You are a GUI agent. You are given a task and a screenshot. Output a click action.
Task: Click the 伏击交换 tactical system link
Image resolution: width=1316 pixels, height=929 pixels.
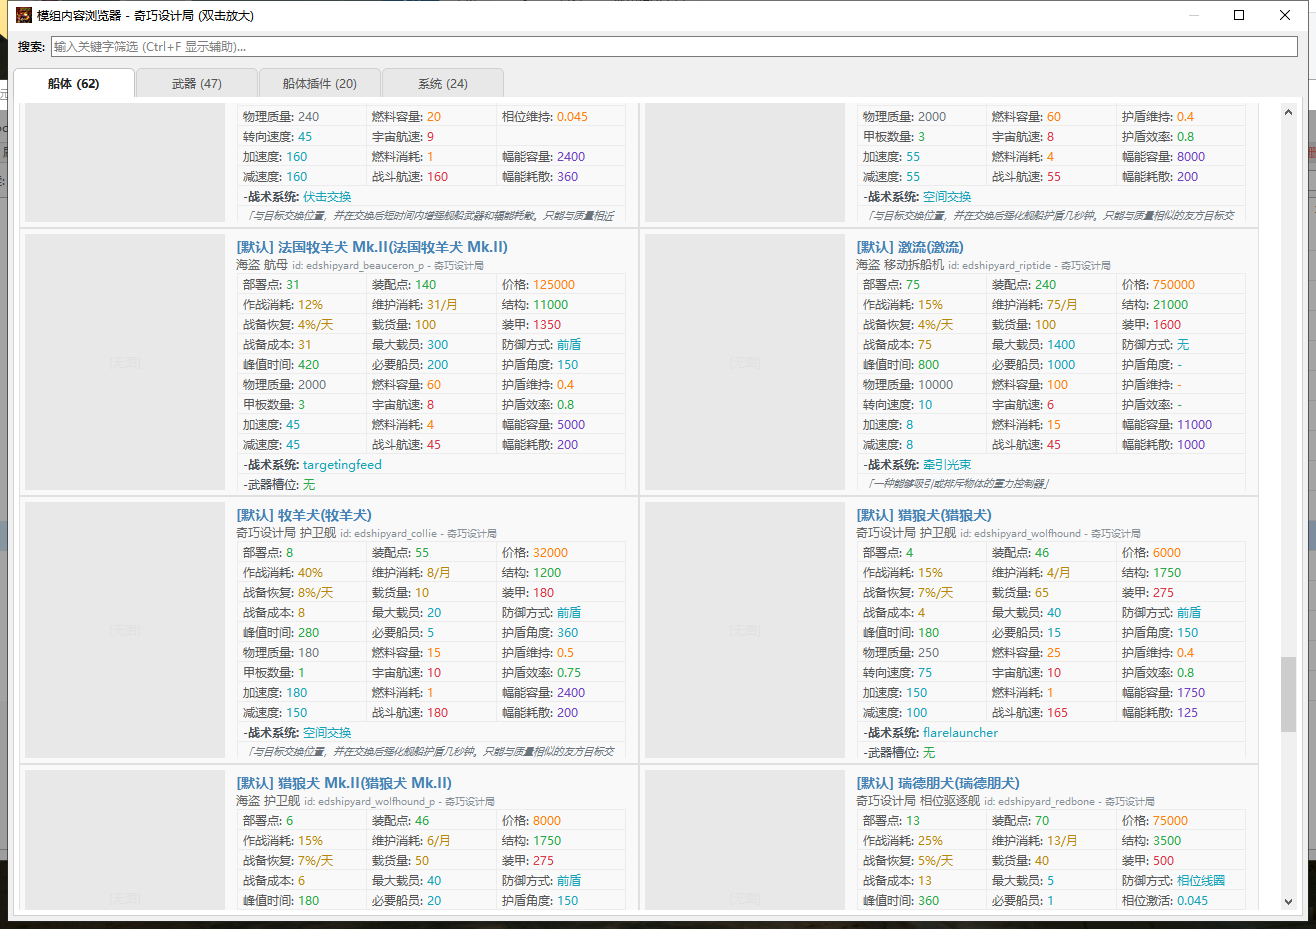[327, 197]
